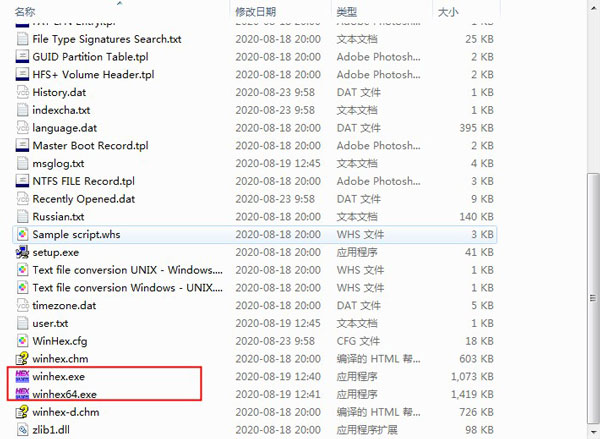Select file name Master Boot Record.tpl
This screenshot has height=439, width=600.
click(90, 145)
